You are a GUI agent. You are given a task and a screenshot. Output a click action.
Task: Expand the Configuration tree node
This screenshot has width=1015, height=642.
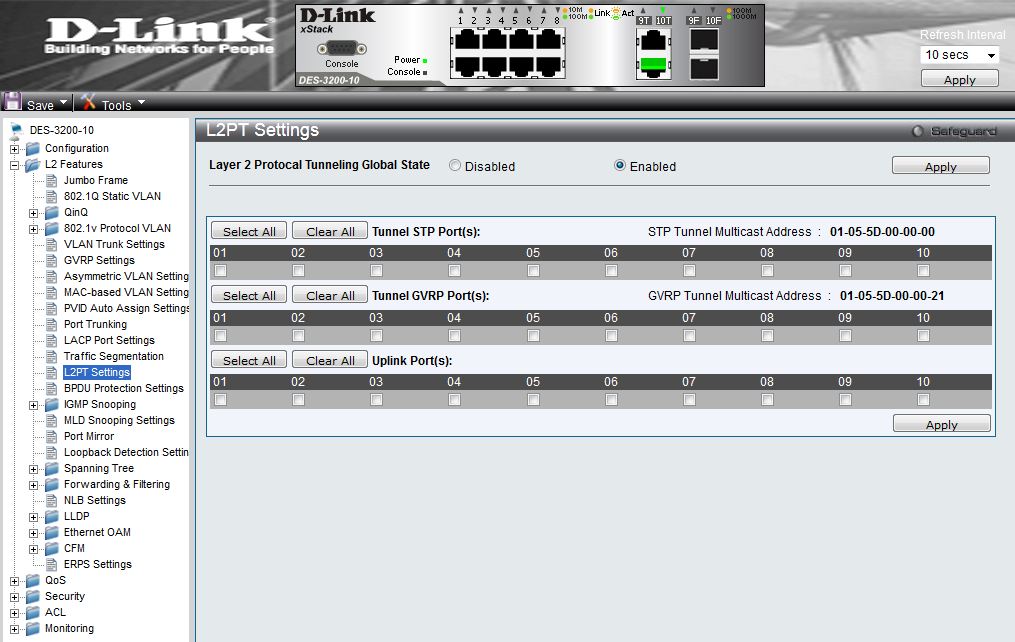14,149
